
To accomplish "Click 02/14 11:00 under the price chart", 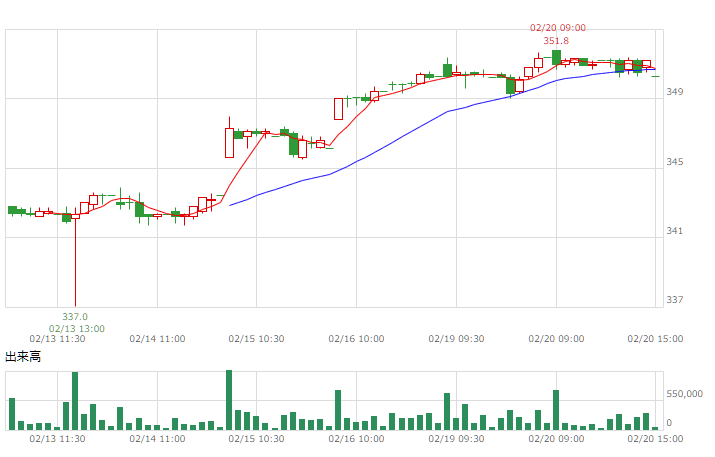I will tap(157, 339).
